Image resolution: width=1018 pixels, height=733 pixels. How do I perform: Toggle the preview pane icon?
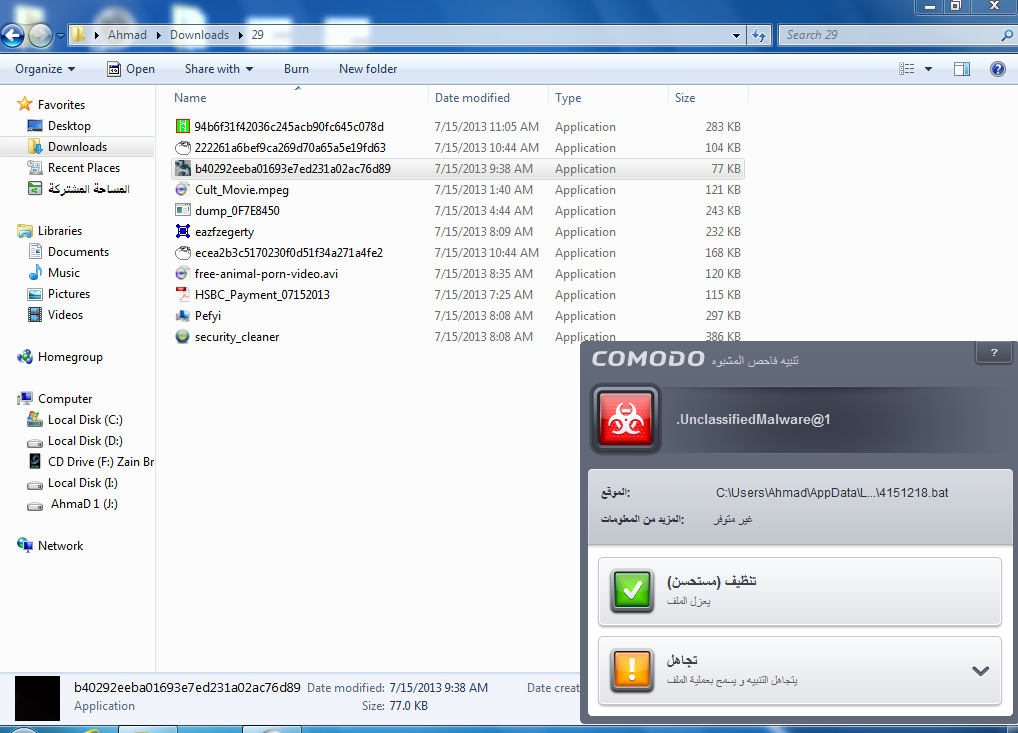962,69
